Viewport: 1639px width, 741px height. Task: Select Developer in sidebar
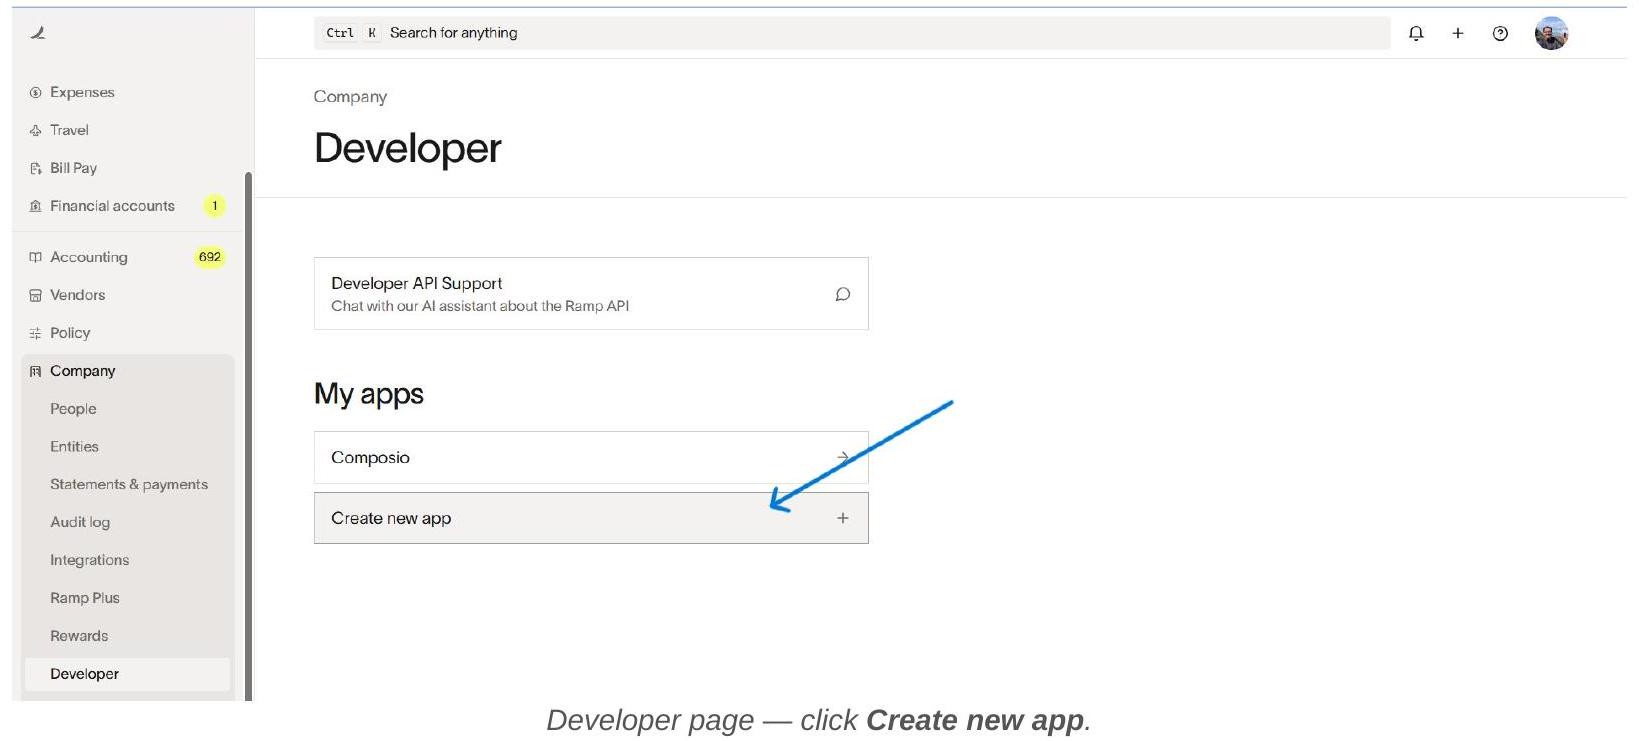pos(127,674)
